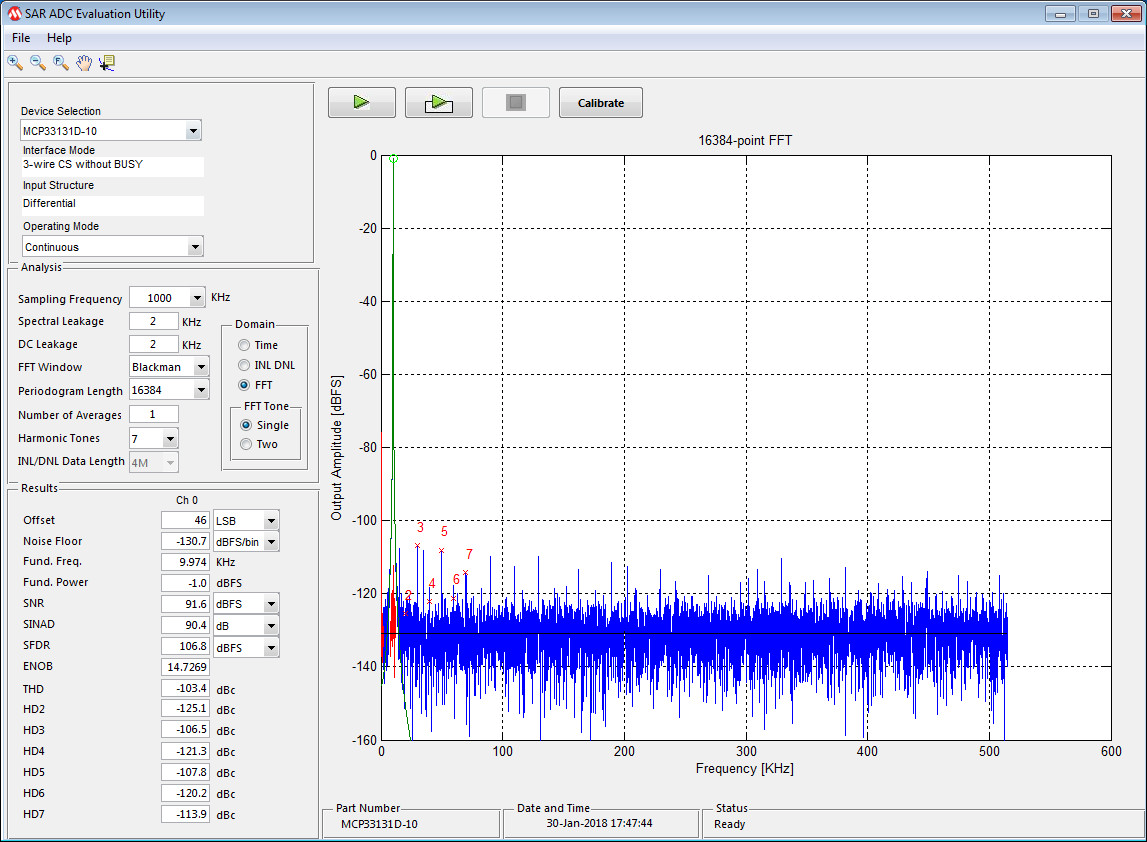Choose the INL DNL domain option
Viewport: 1147px width, 842px height.
coord(245,365)
